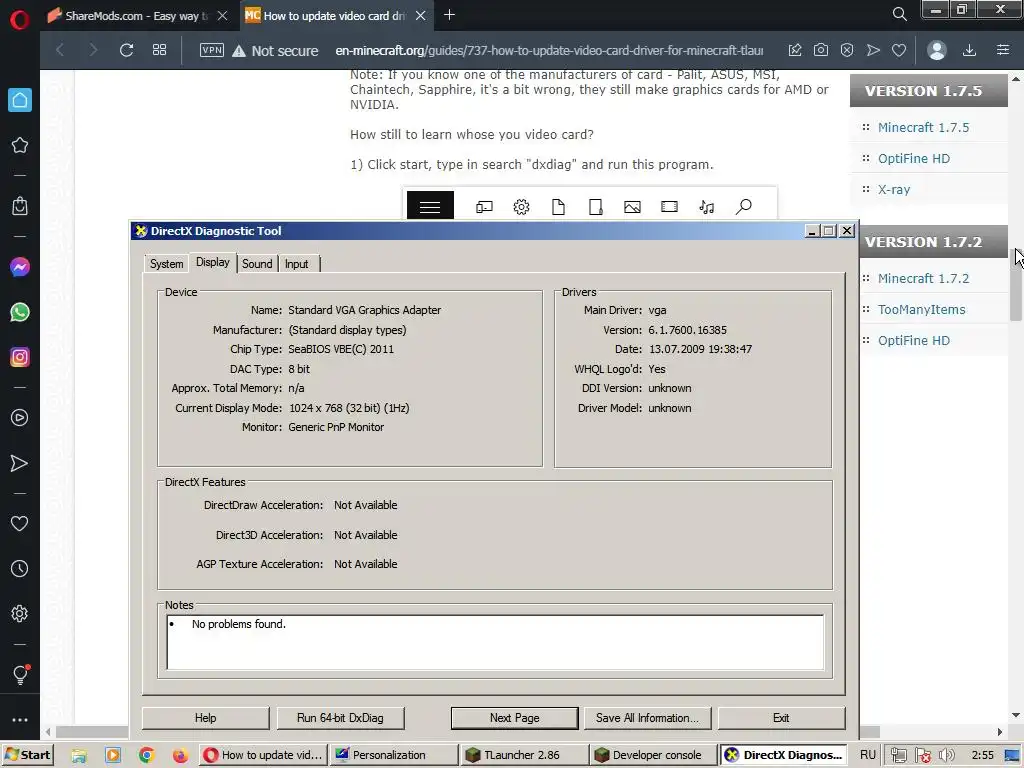Open ad blocker shield icon

(x=847, y=50)
